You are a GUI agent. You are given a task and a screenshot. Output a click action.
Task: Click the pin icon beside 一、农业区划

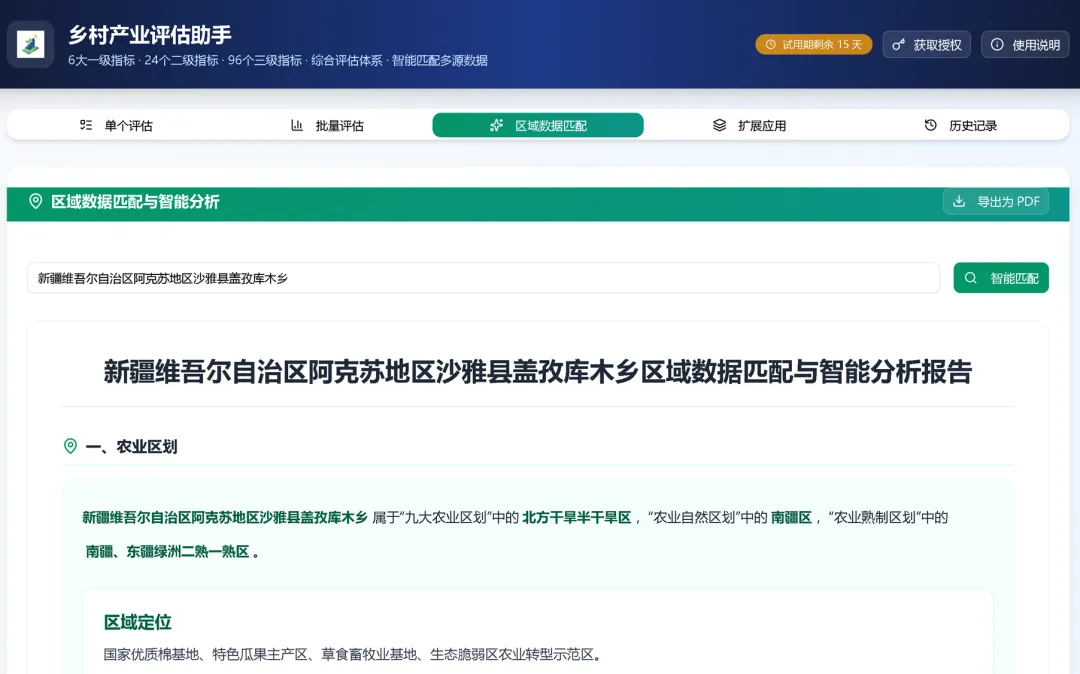coord(70,446)
